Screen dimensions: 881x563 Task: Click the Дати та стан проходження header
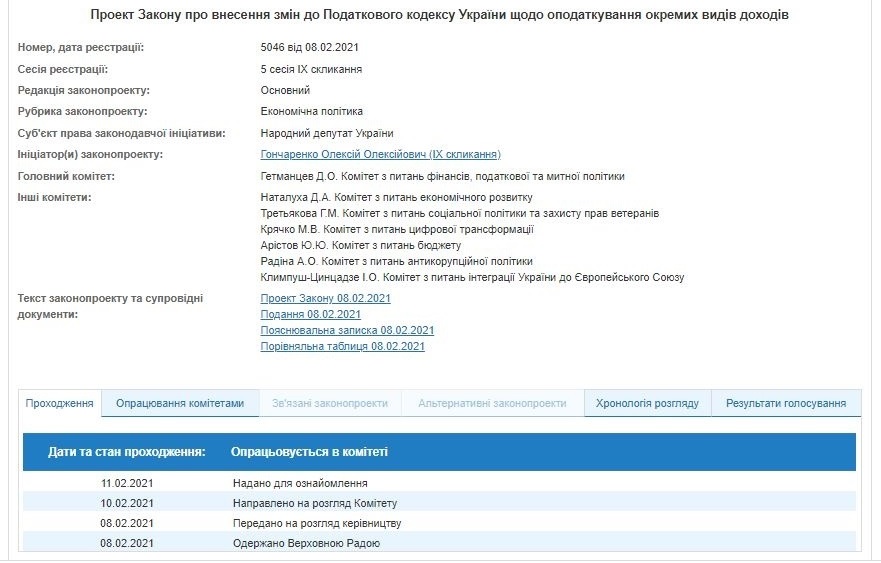126,452
